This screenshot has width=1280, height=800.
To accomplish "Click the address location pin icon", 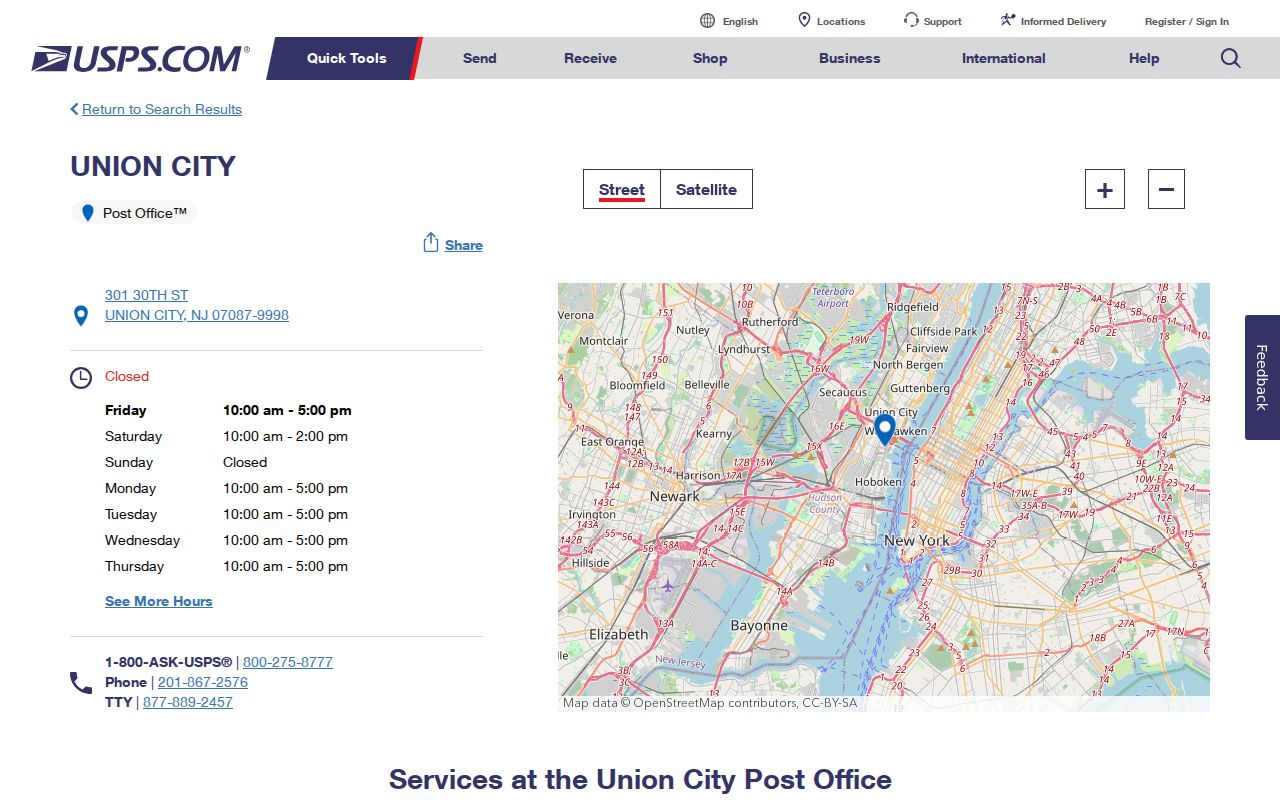I will (x=81, y=316).
